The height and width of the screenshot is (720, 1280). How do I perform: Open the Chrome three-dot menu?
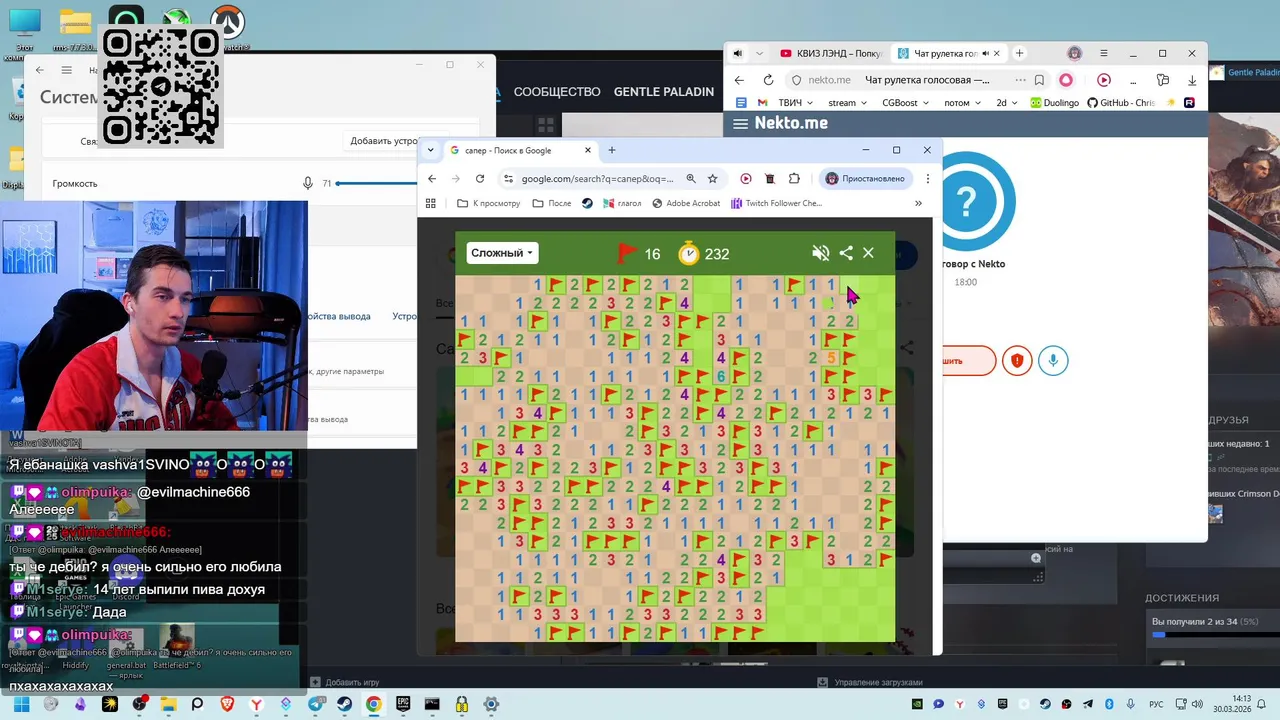[928, 179]
